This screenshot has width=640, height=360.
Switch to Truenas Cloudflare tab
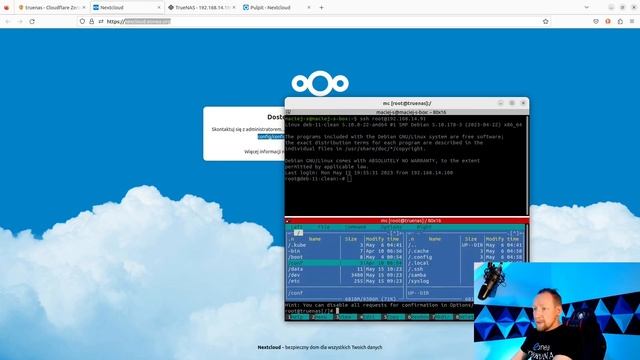tap(52, 7)
